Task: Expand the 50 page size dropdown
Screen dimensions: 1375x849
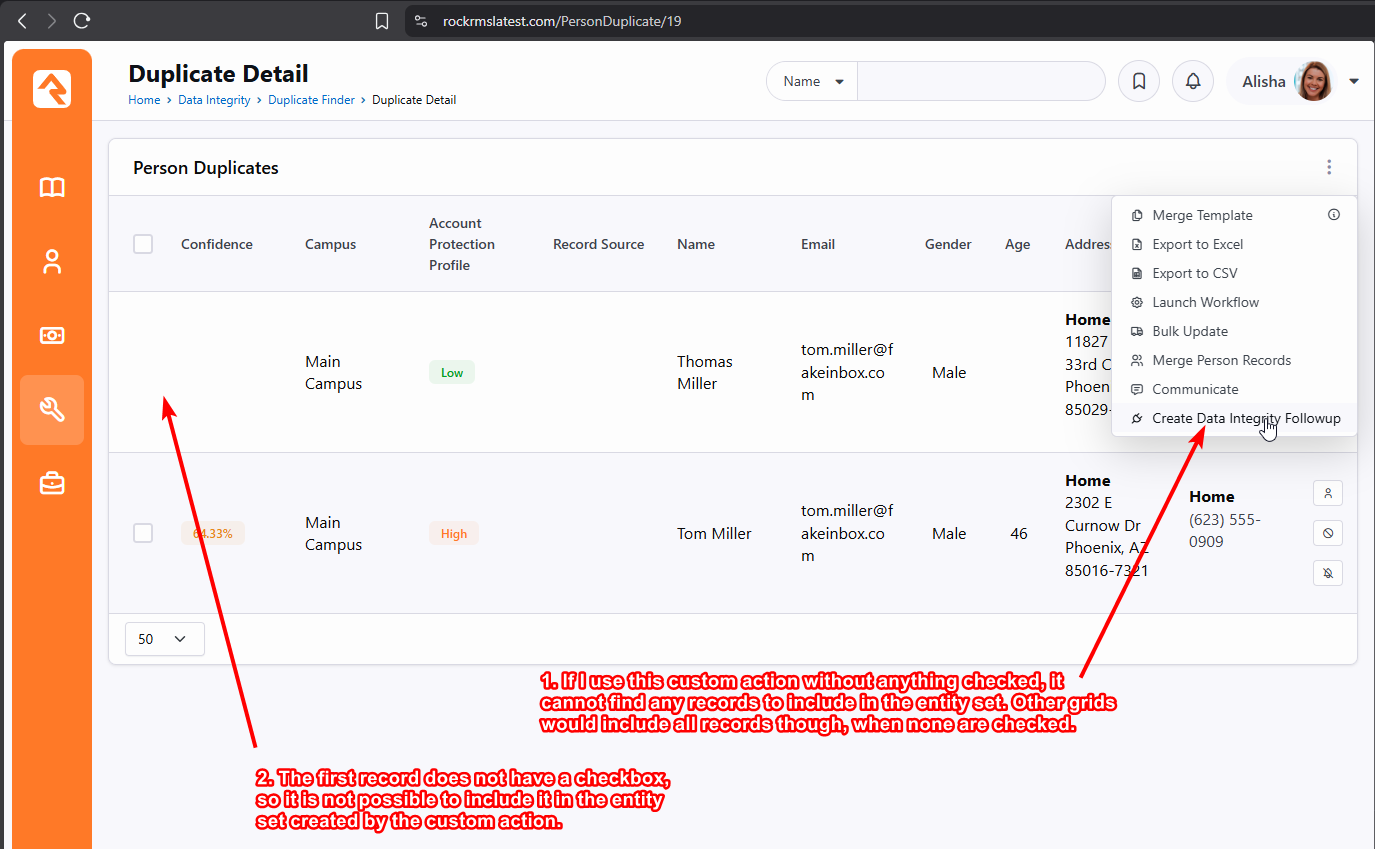Action: click(164, 639)
